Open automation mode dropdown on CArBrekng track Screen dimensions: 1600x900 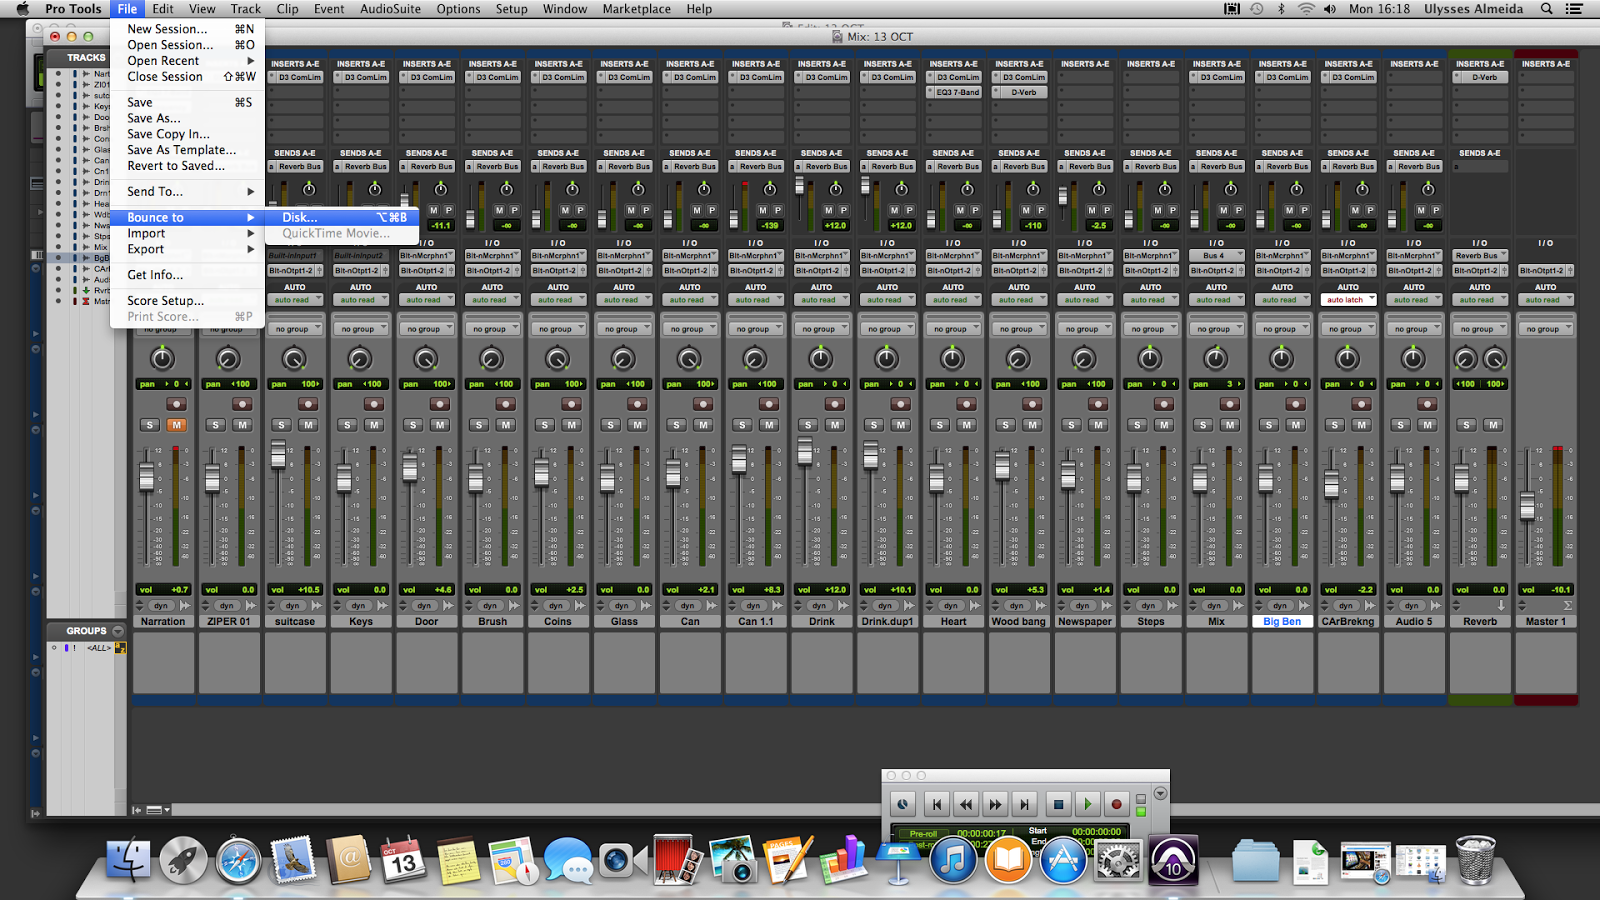[1348, 300]
